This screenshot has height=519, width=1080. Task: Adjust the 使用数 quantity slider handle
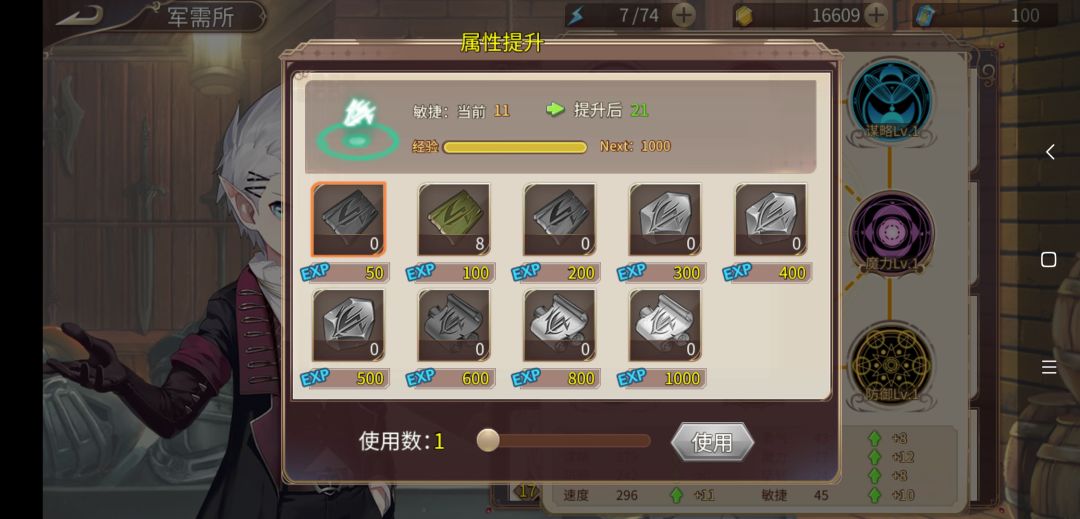488,441
